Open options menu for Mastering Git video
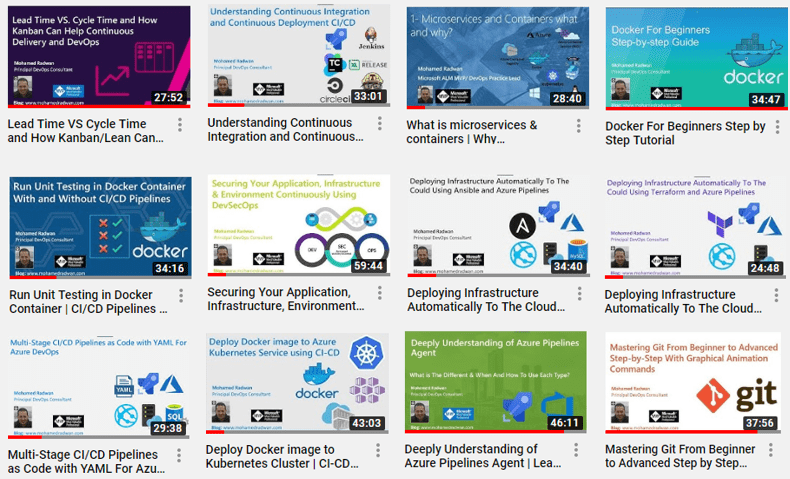Screen dimensions: 790x479 point(771,450)
